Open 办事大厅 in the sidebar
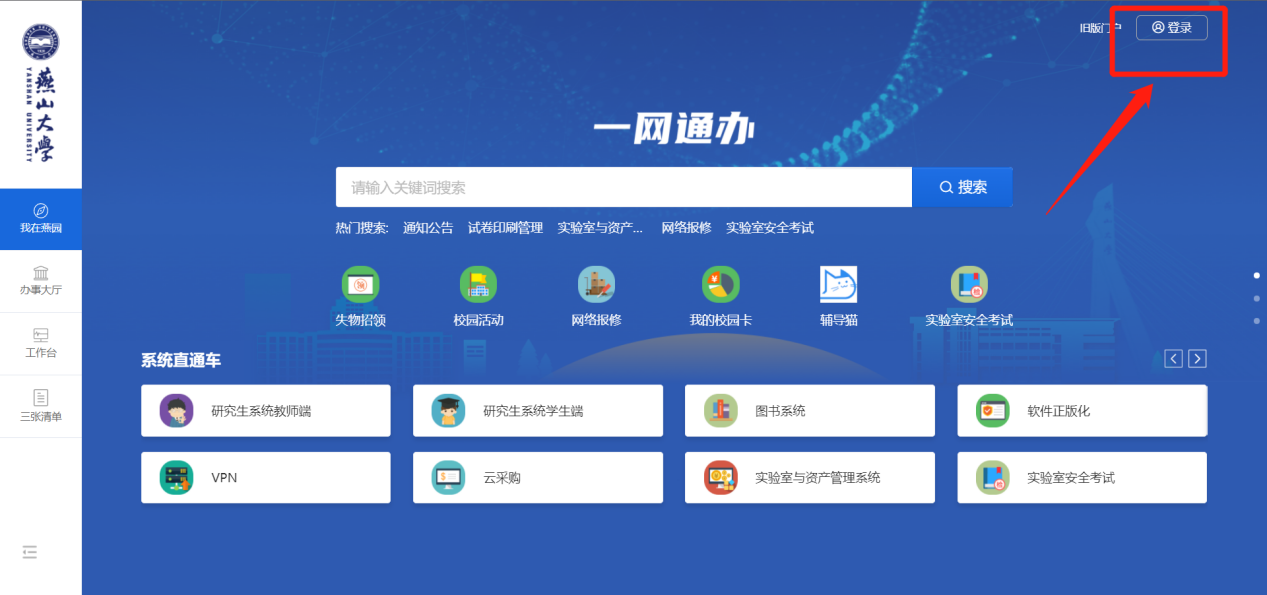1267x595 pixels. [x=41, y=280]
